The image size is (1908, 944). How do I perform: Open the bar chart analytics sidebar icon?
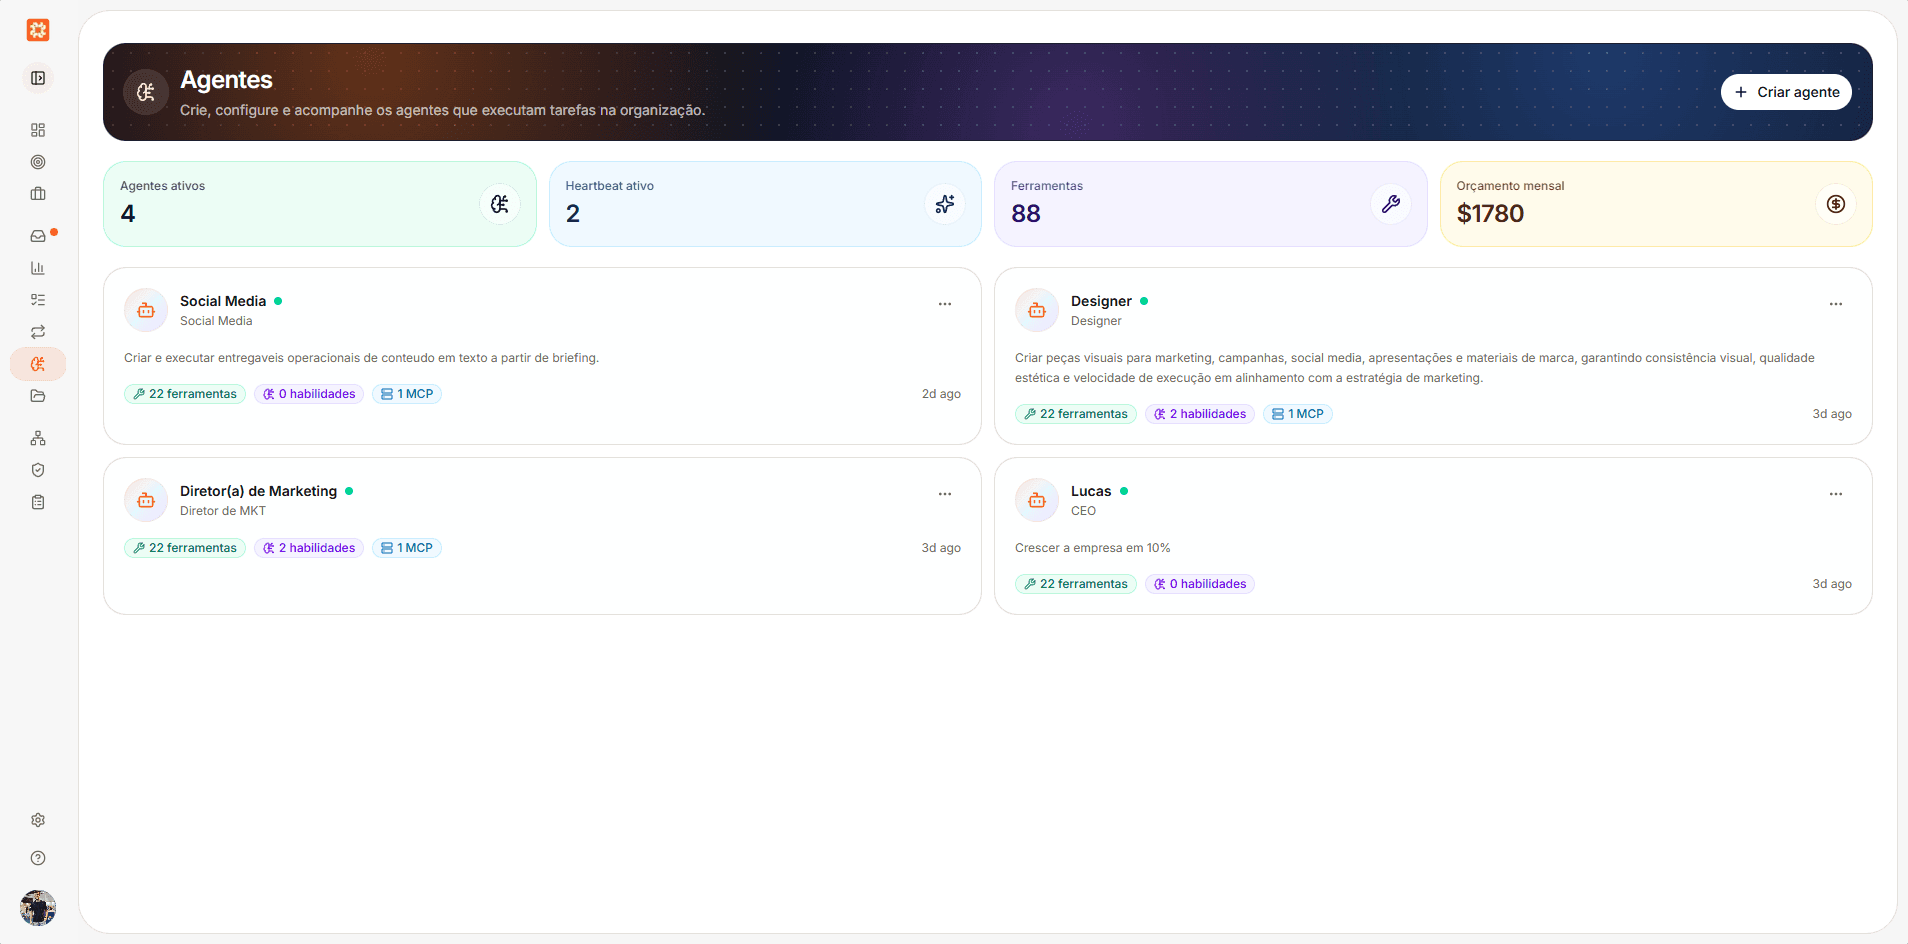[38, 268]
